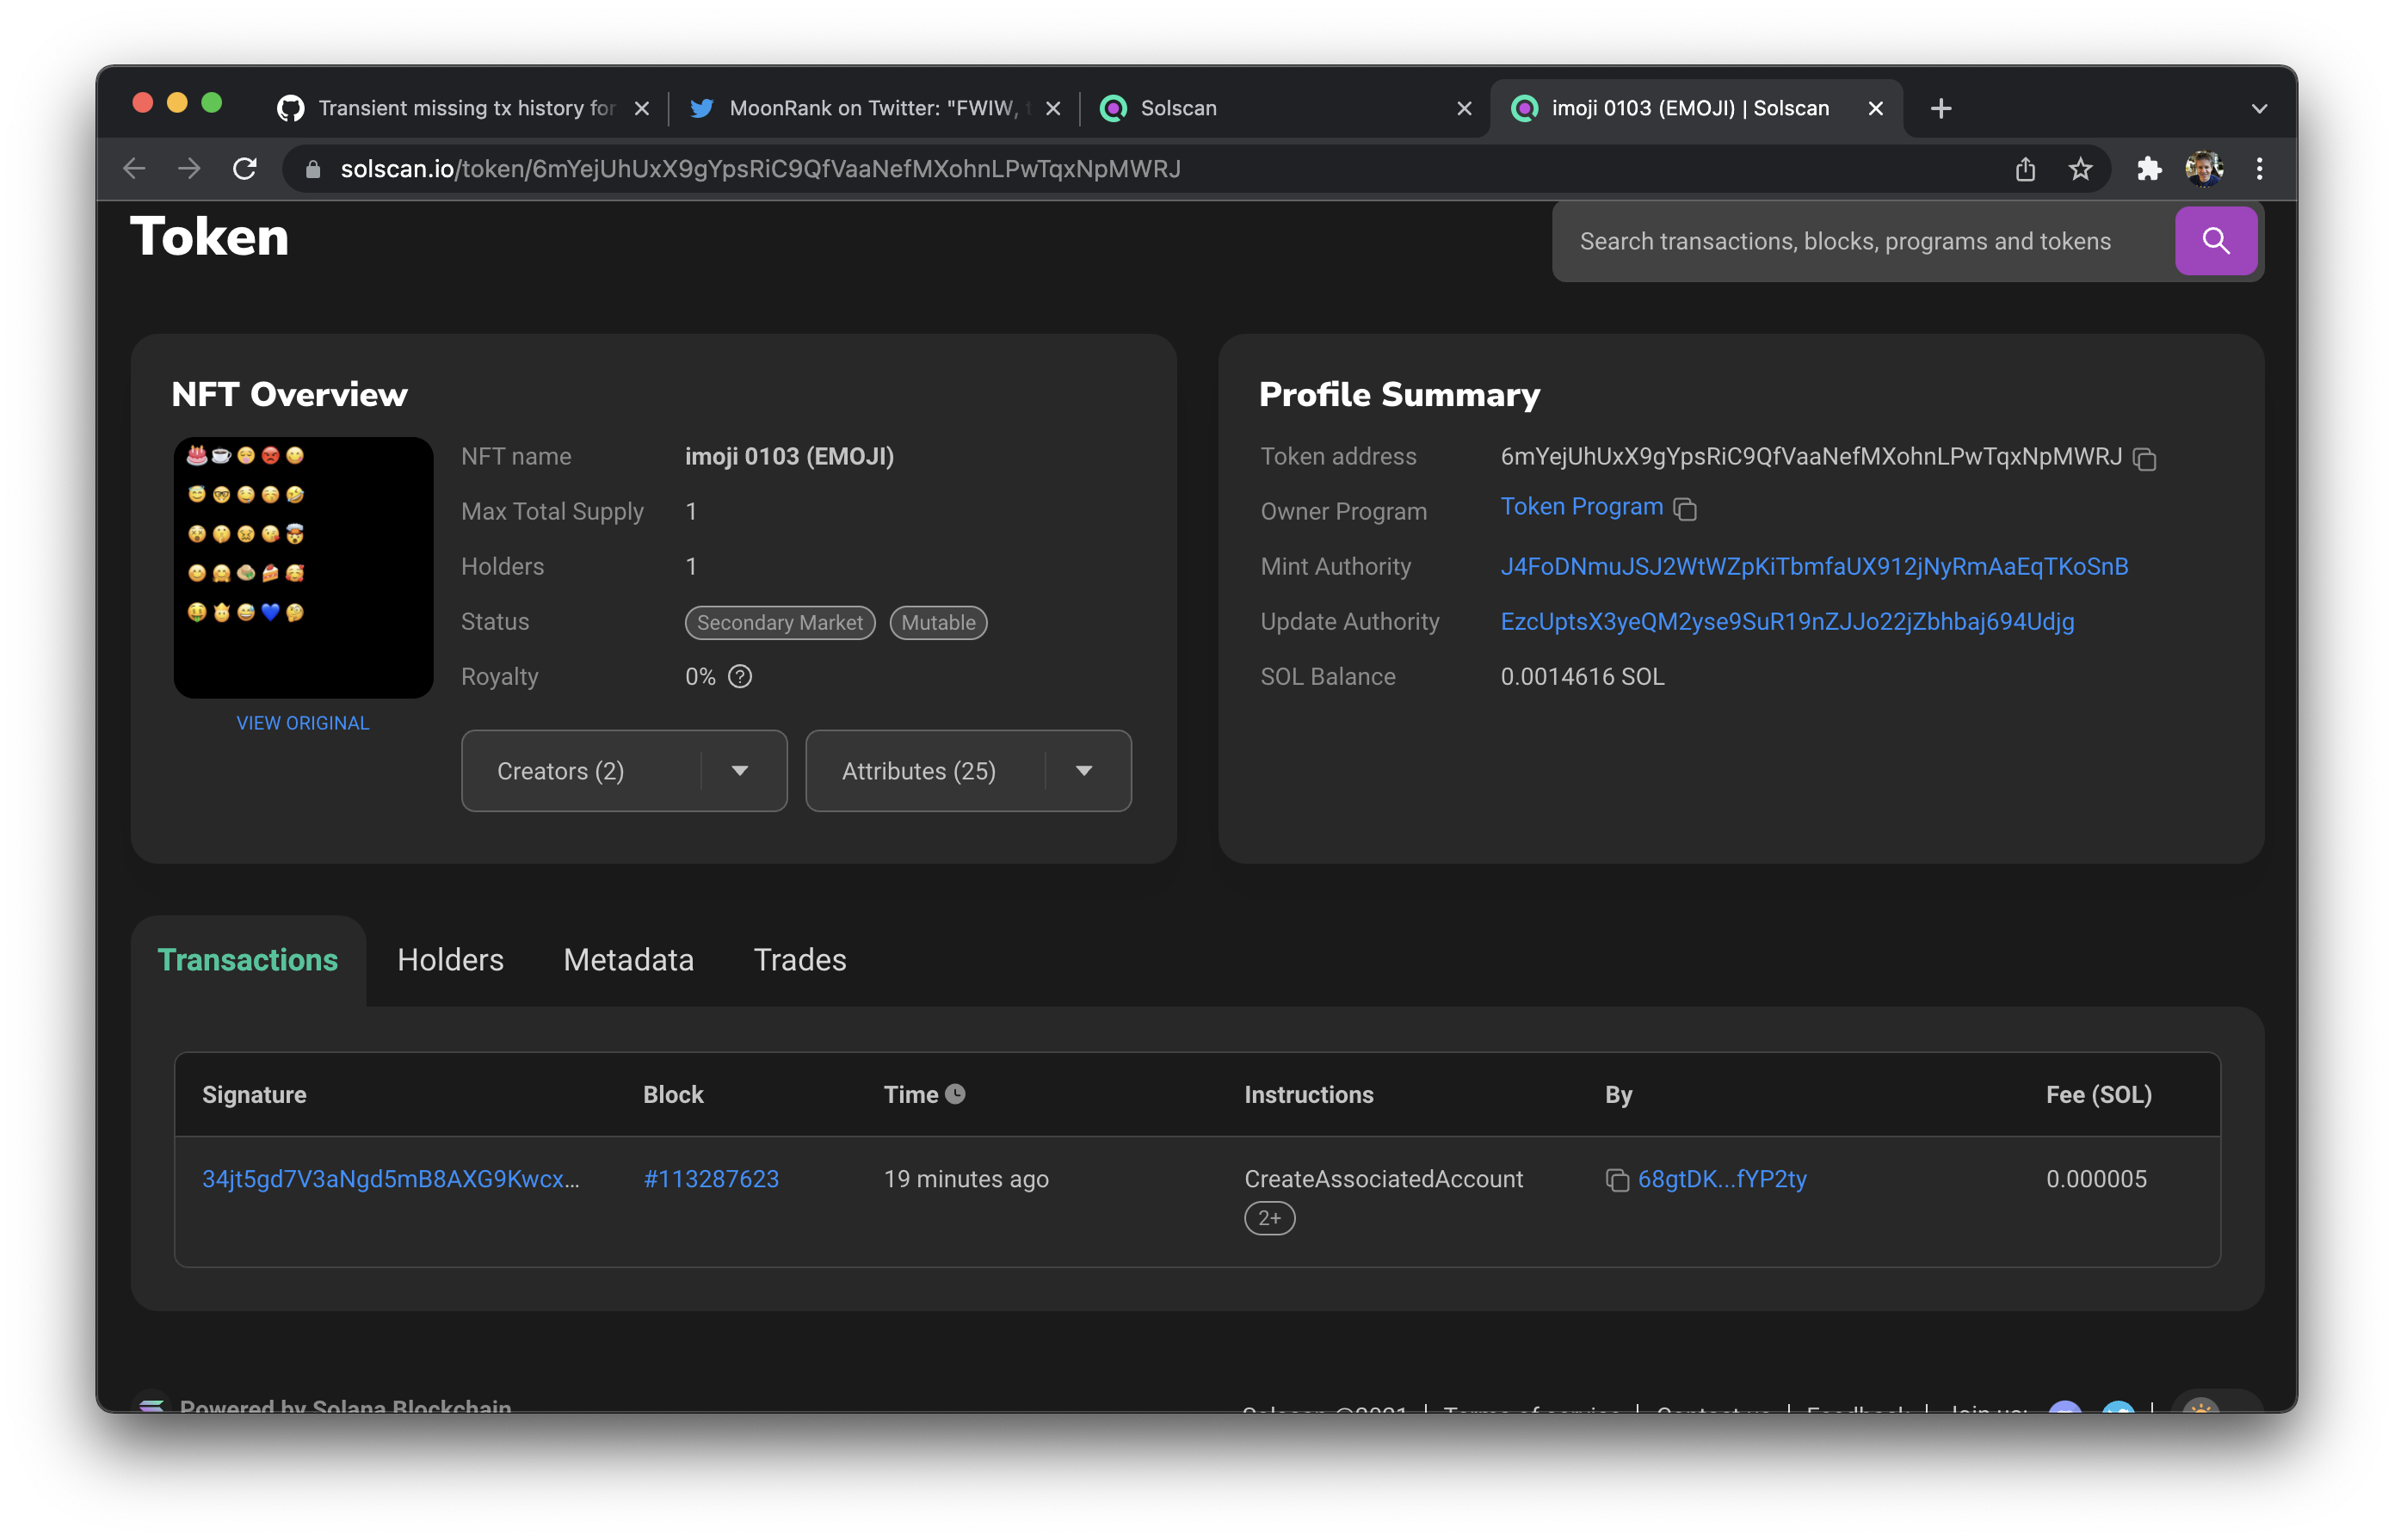Open the Metadata tab
Screen dimensions: 2394x1540
[x=628, y=959]
